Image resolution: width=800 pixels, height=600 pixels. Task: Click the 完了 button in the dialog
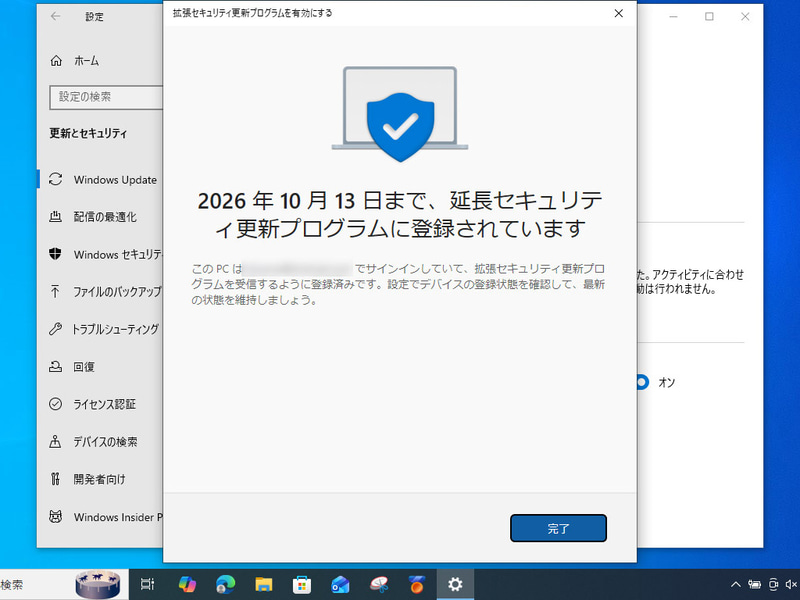pyautogui.click(x=558, y=528)
